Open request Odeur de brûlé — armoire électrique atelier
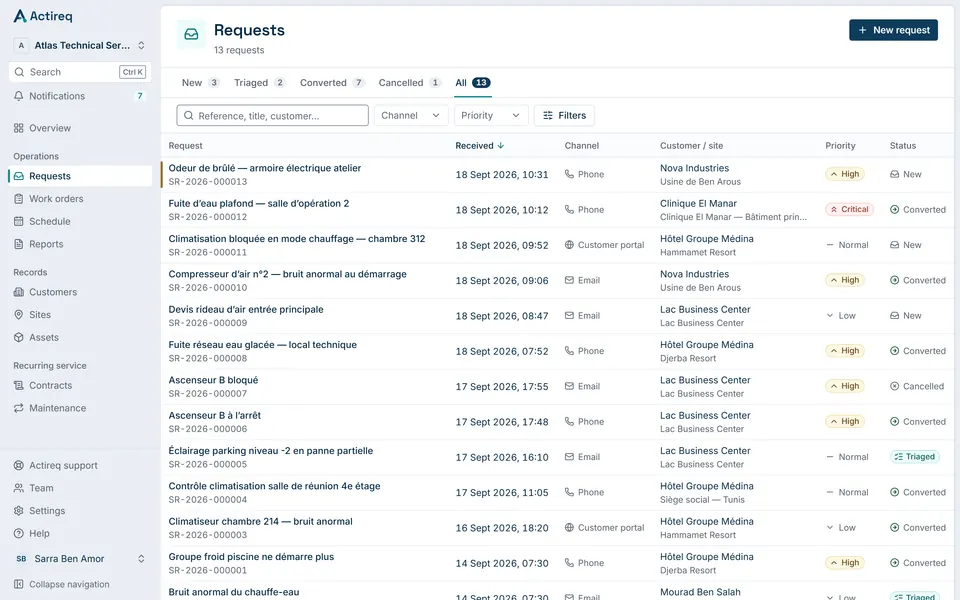 pos(264,168)
